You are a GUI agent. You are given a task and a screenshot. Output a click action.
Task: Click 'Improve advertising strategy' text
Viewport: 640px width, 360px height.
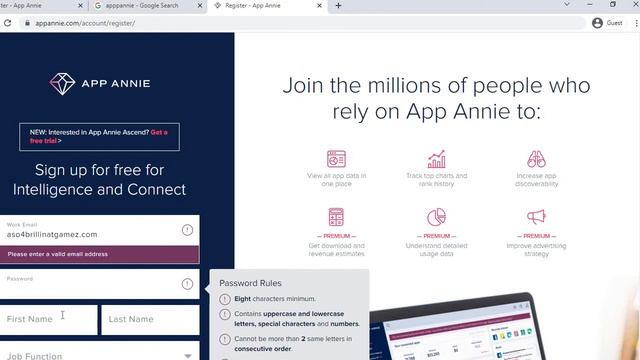point(536,250)
